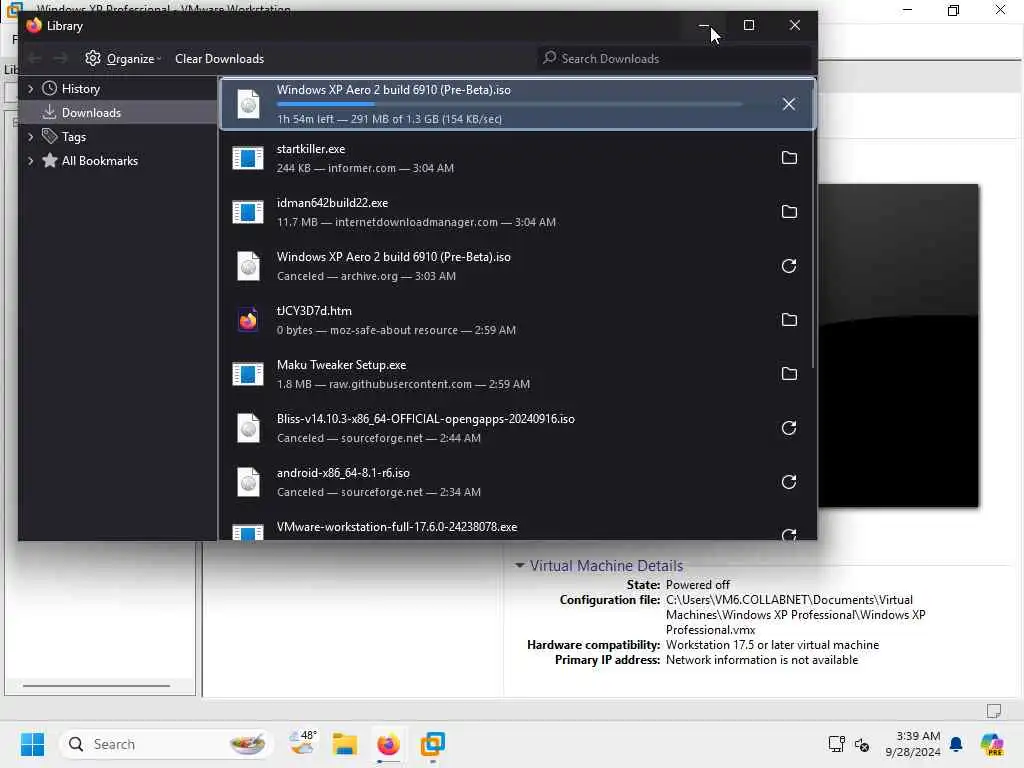Screen dimensions: 1024x768
Task: Go back in Library navigation
Action: (35, 59)
